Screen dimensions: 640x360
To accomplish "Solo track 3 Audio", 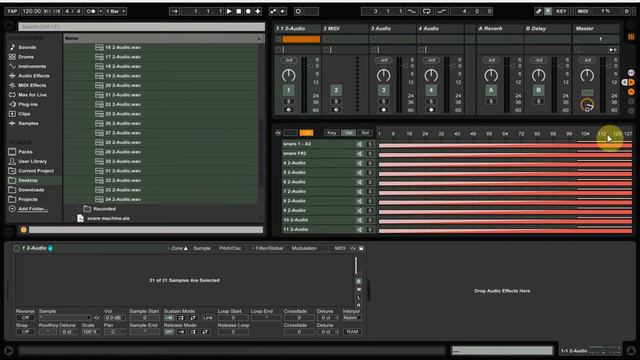I will tap(383, 101).
